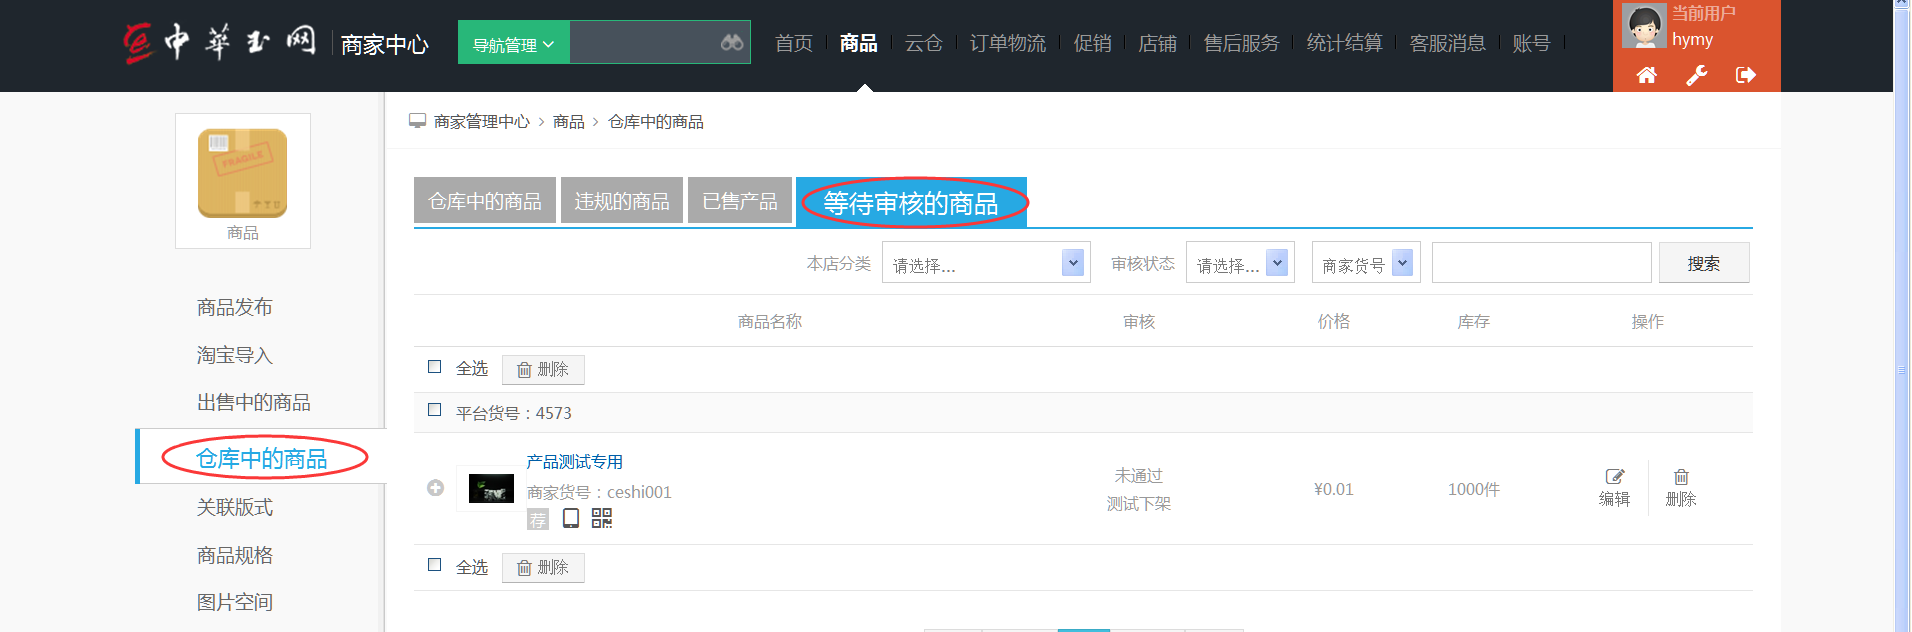Open the 客服消息 menu
The image size is (1912, 632).
pyautogui.click(x=1447, y=43)
